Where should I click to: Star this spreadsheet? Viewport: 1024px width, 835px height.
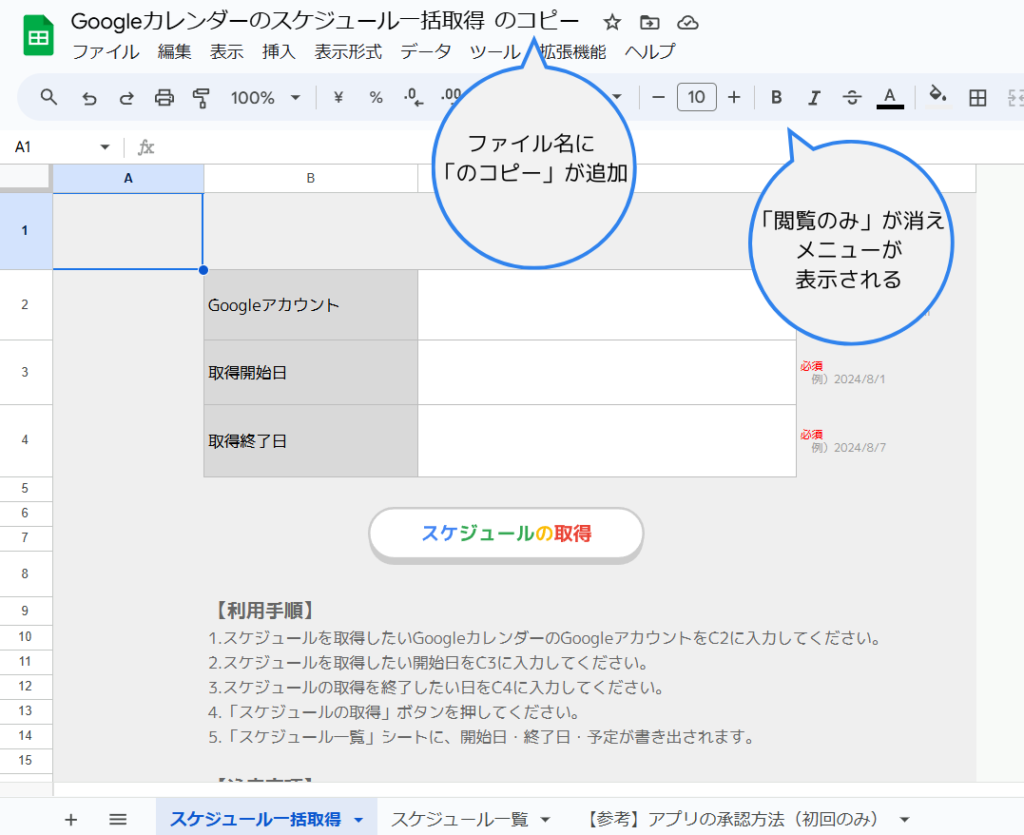point(612,23)
